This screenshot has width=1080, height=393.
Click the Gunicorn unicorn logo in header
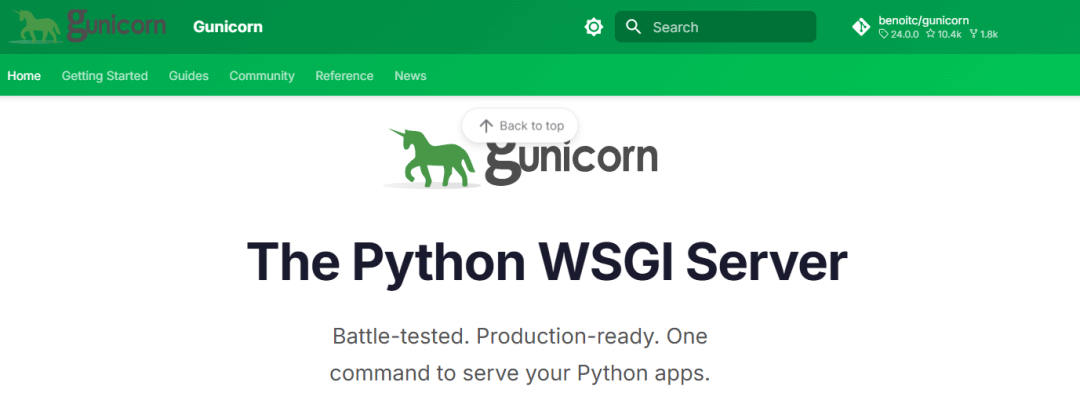click(87, 26)
